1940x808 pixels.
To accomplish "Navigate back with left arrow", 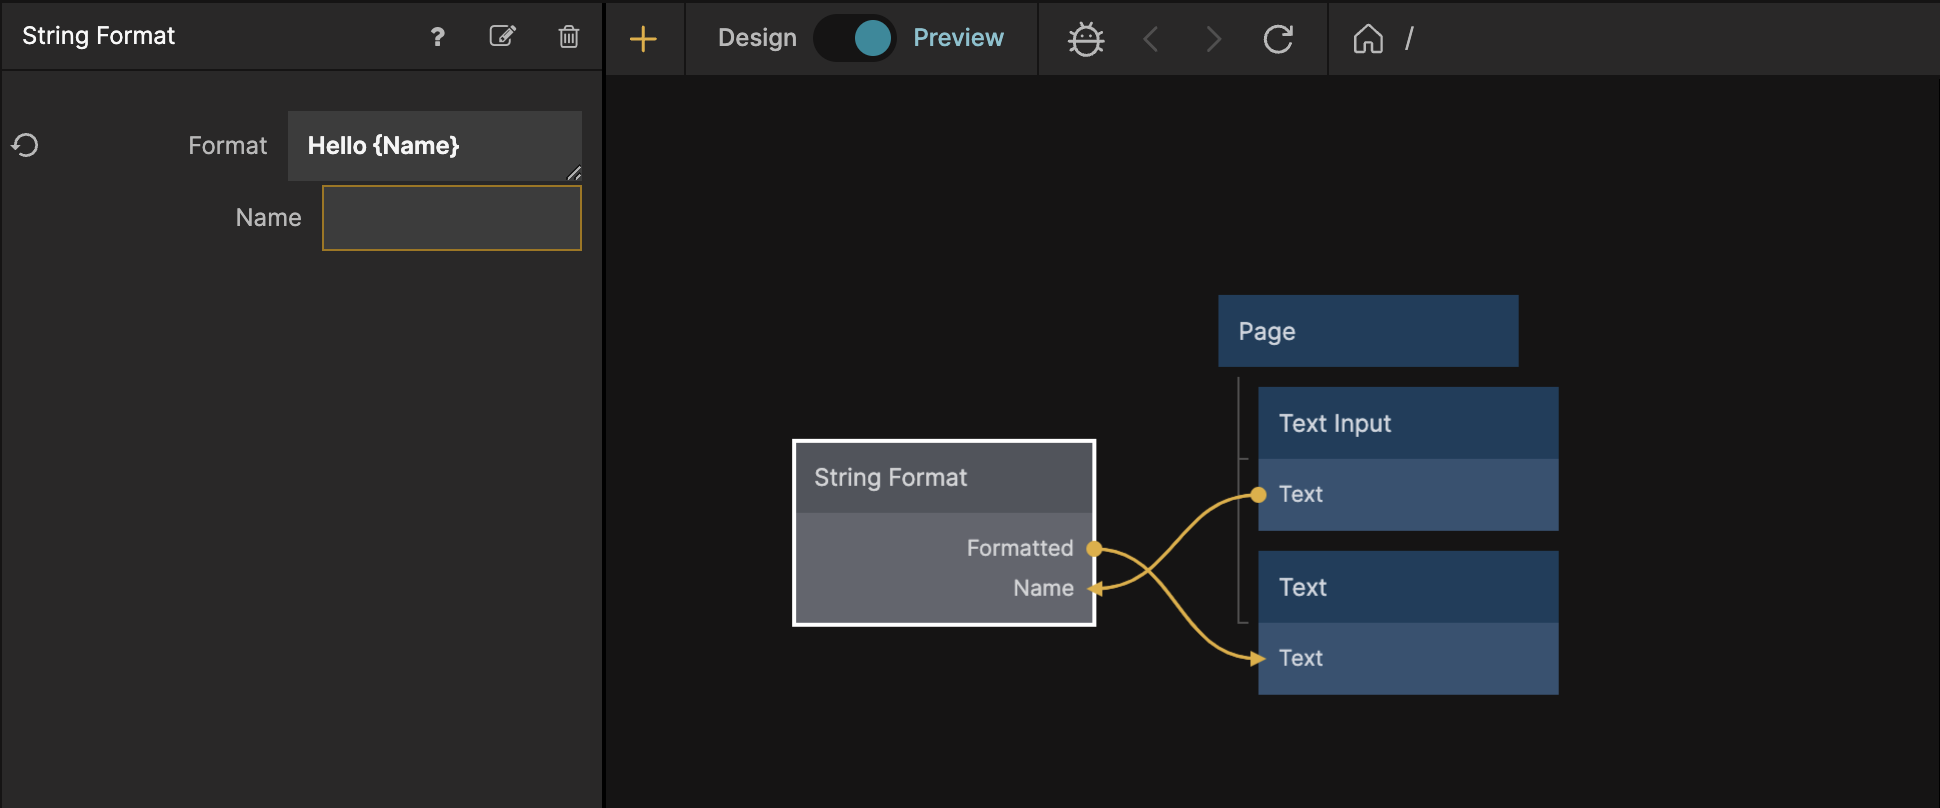I will (1151, 39).
